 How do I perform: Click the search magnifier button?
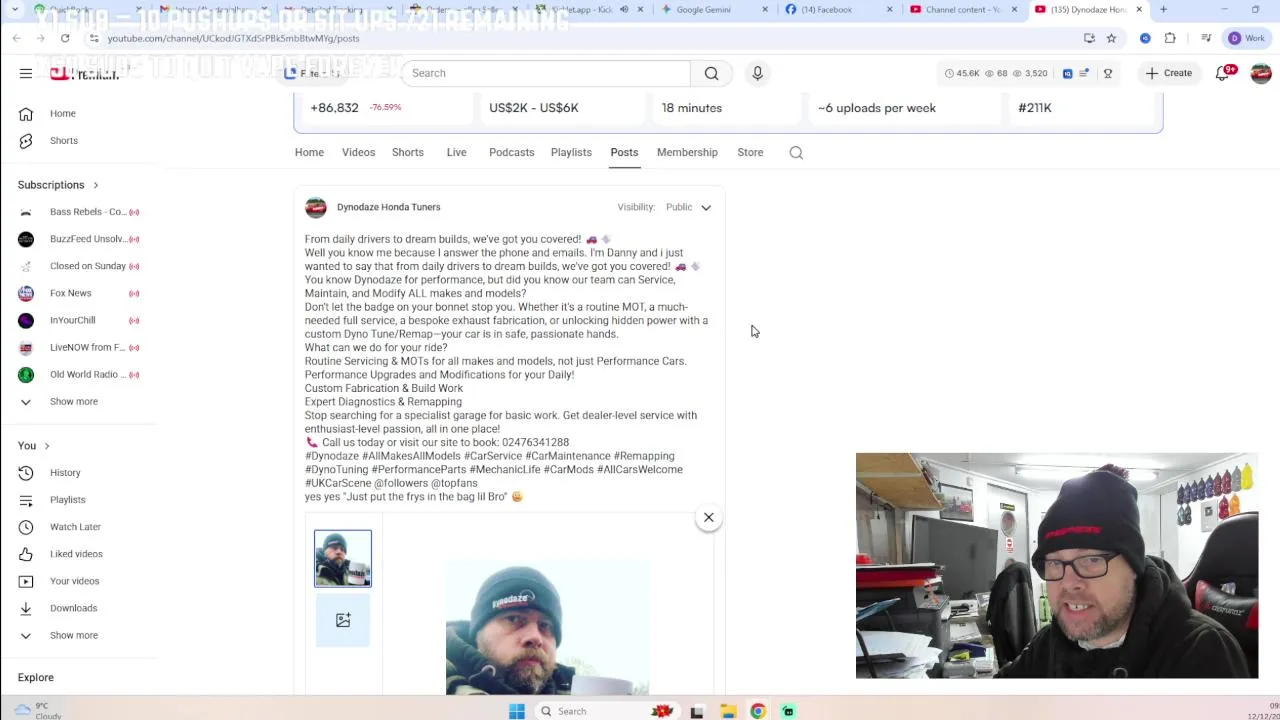point(711,73)
